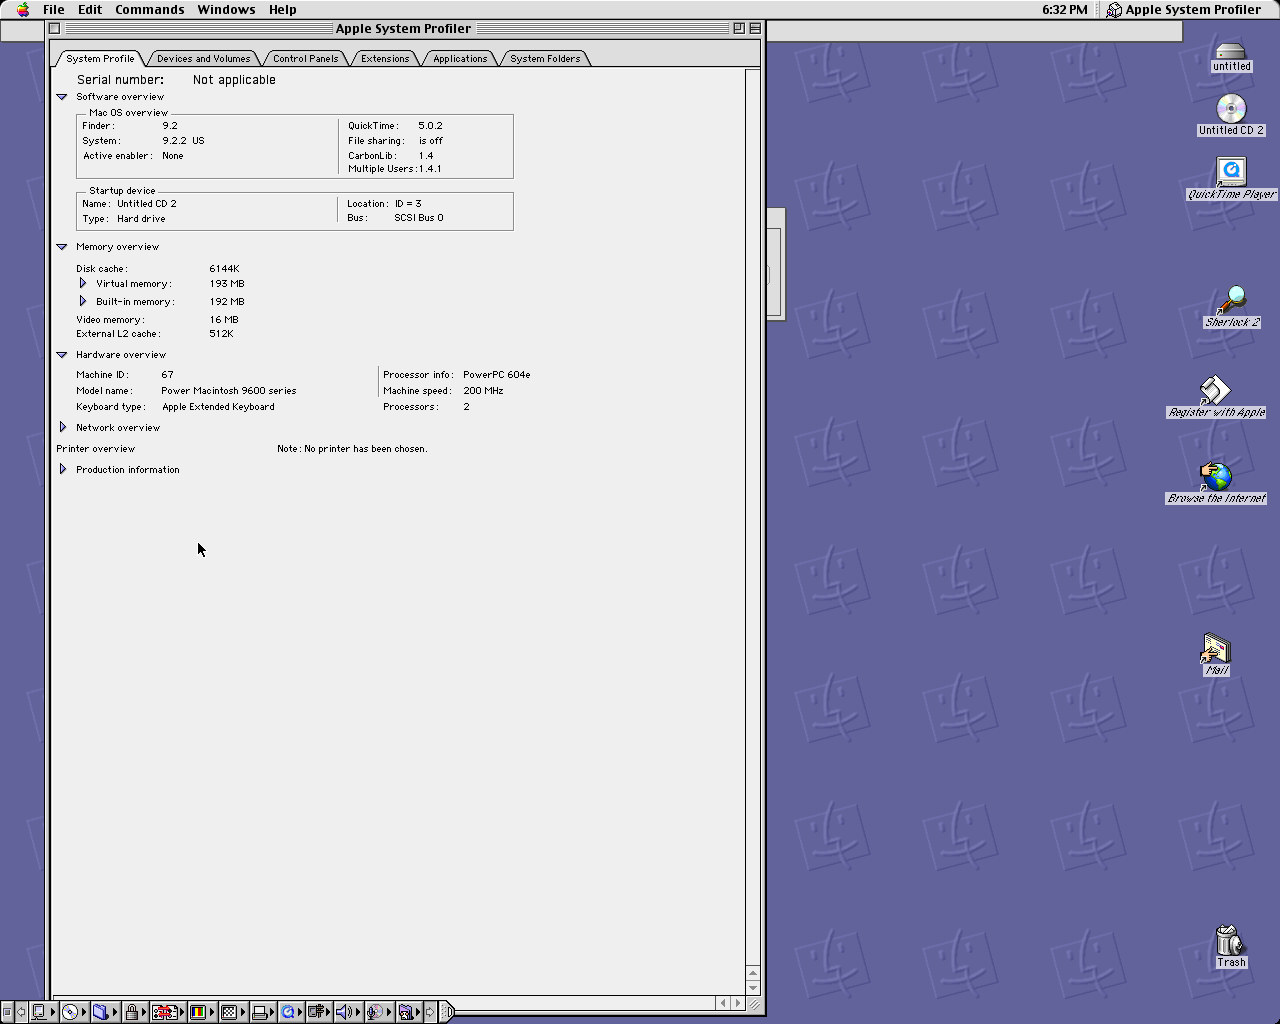Viewport: 1280px width, 1024px height.
Task: Expand the Network overview section
Action: (x=63, y=427)
